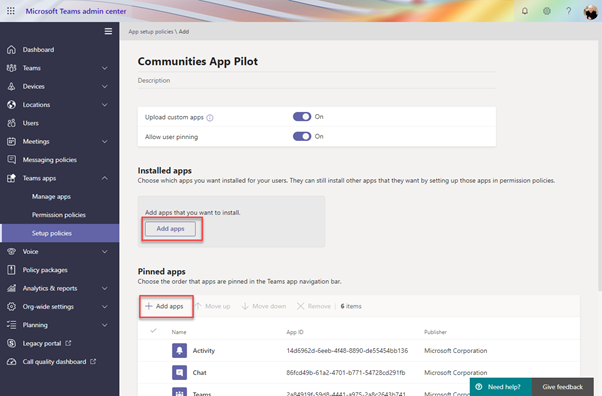602x396 pixels.
Task: Open Permission policies submenu item
Action: pyautogui.click(x=58, y=215)
